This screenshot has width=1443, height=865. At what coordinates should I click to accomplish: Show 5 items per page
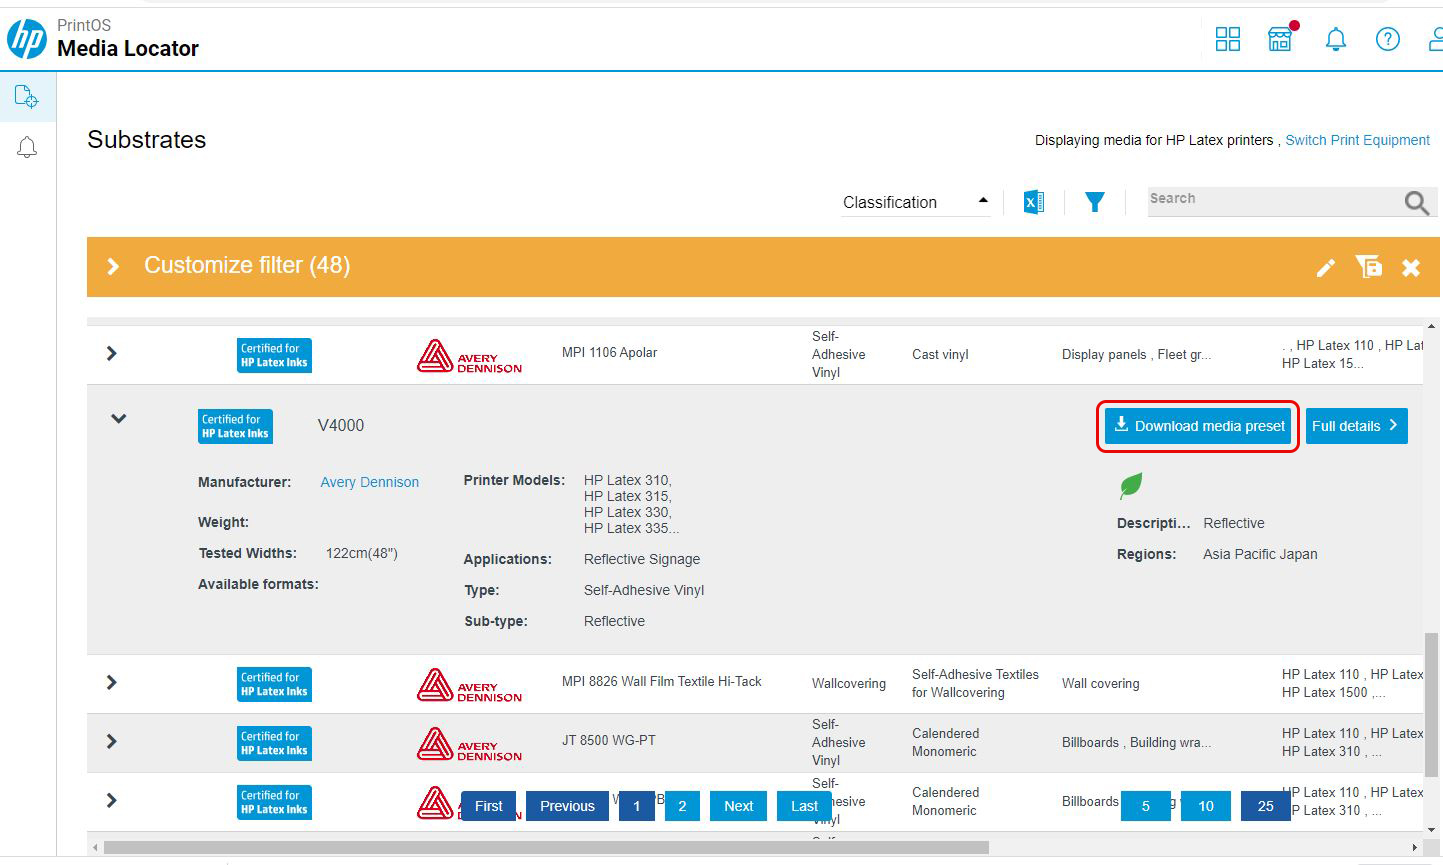[1146, 806]
